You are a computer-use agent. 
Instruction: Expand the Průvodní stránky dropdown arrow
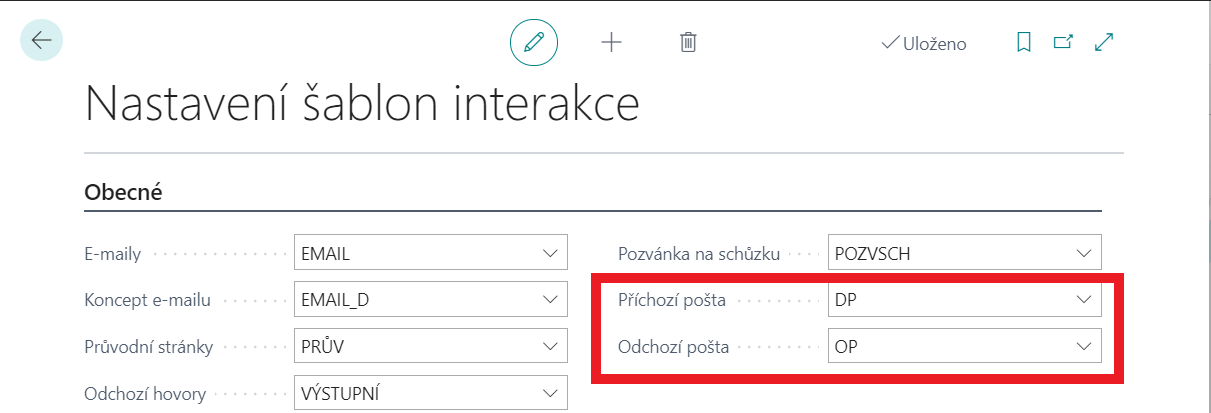pos(550,346)
